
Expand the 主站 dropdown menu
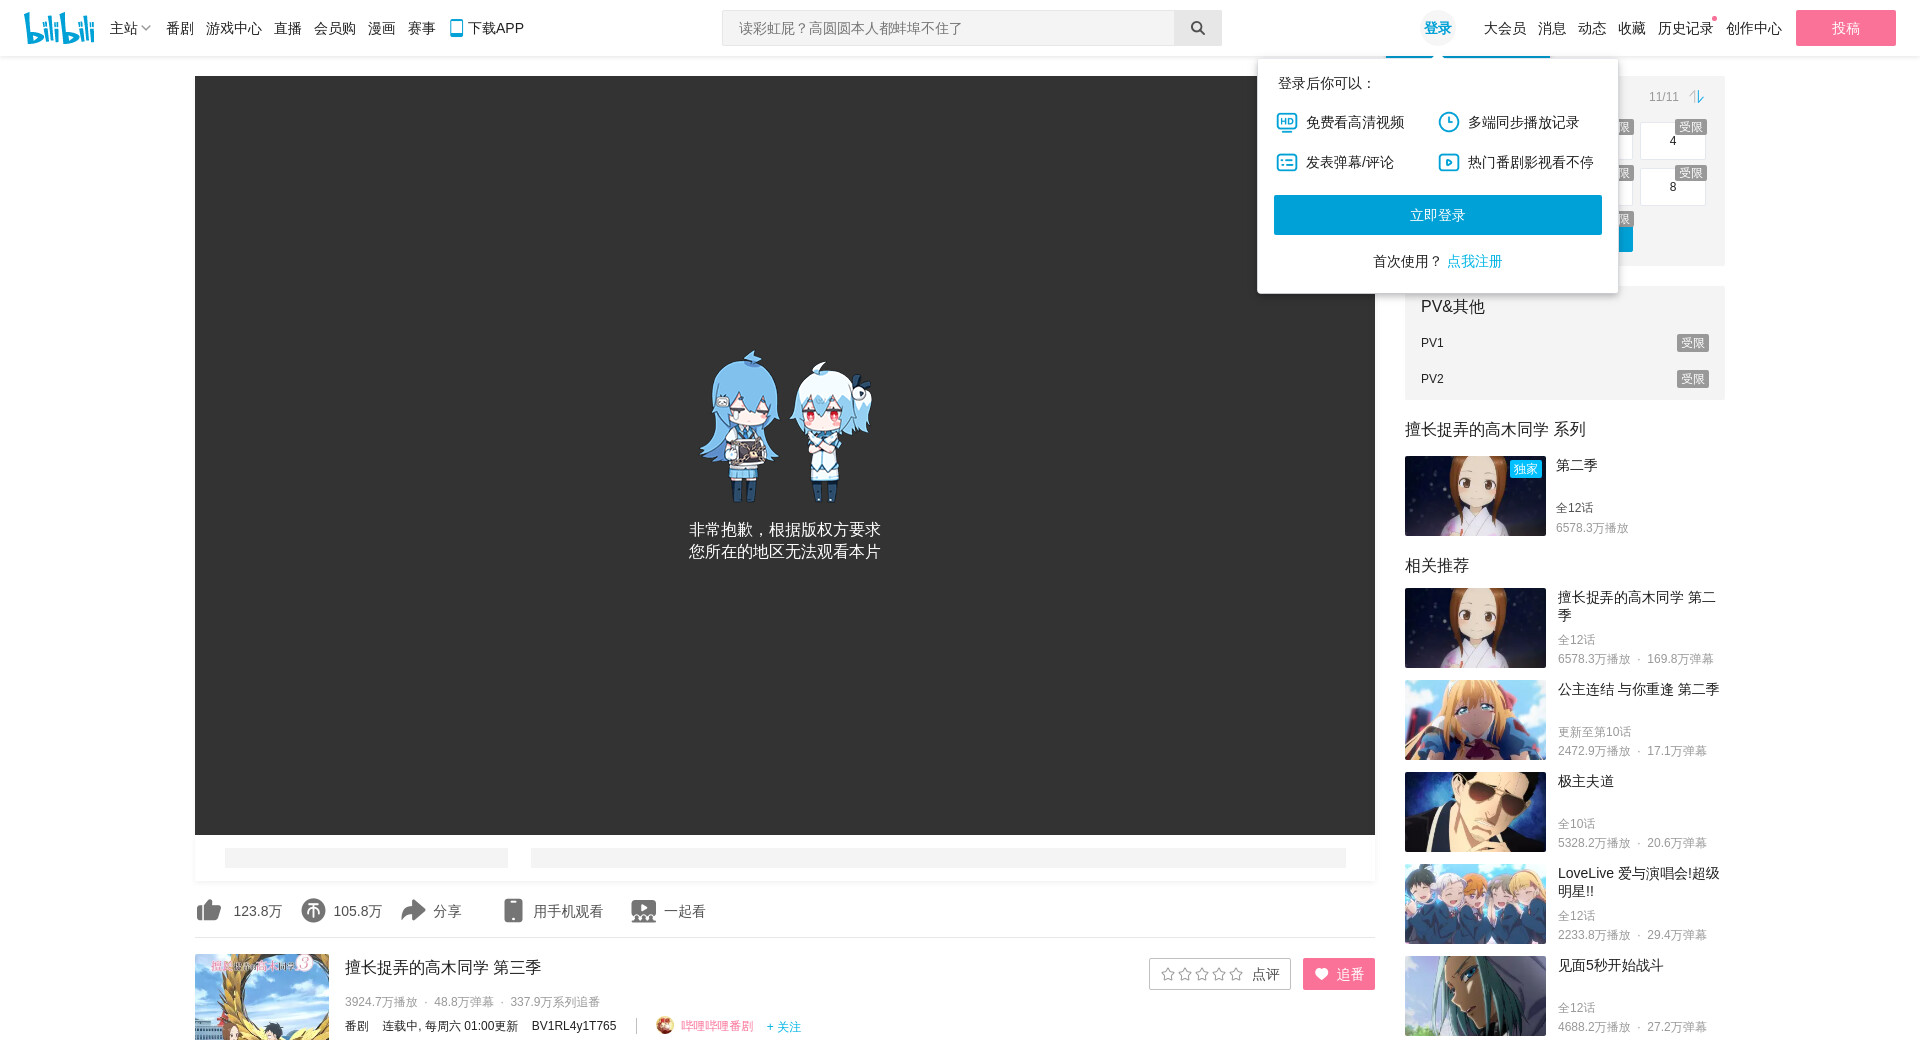(x=130, y=28)
